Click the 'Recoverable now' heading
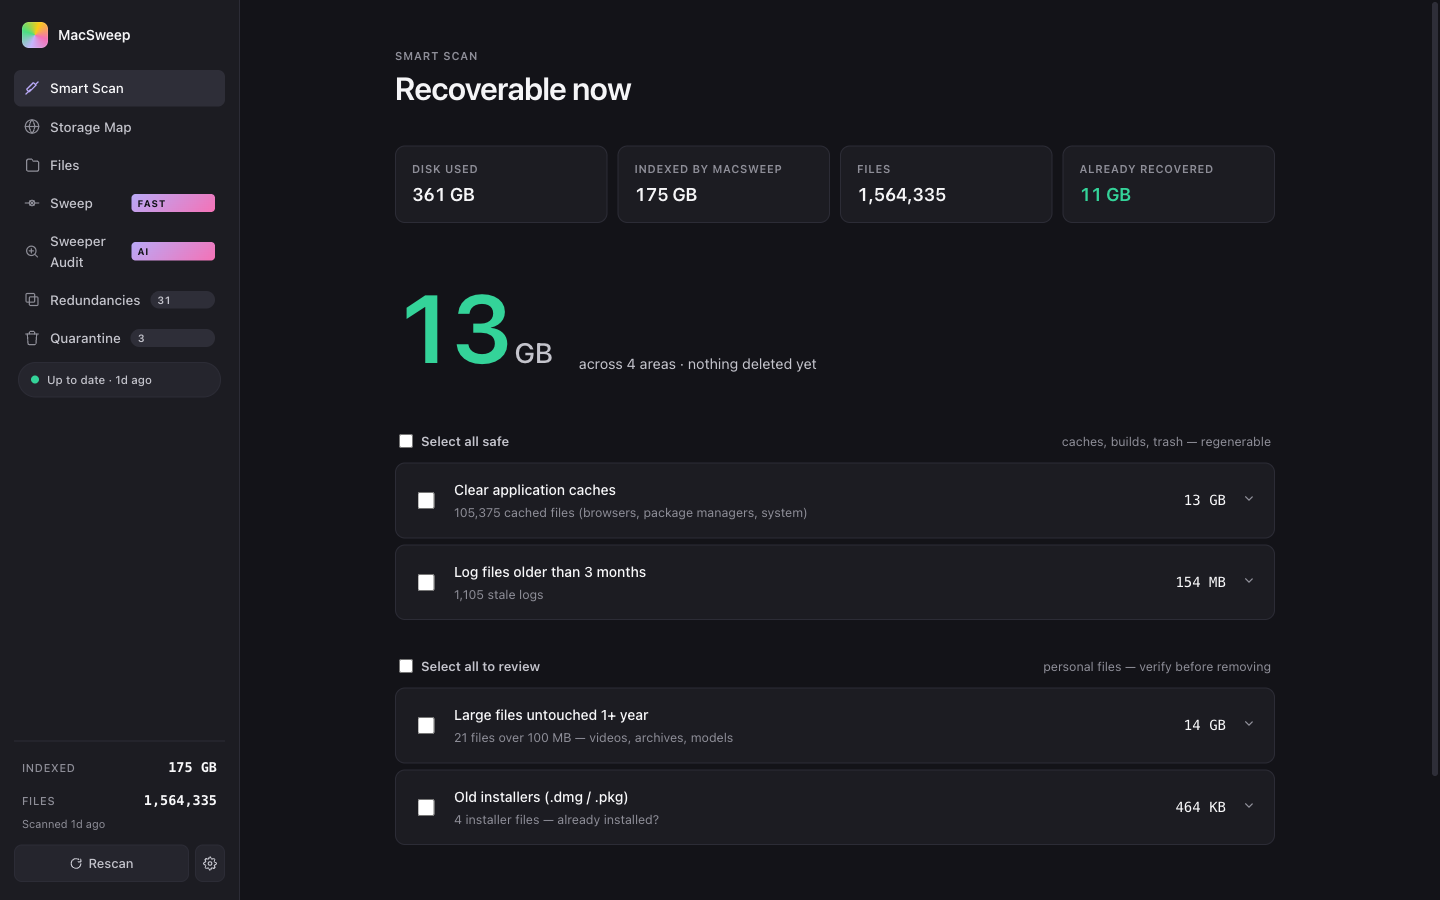Screen dimensions: 1440x900 [x=513, y=89]
